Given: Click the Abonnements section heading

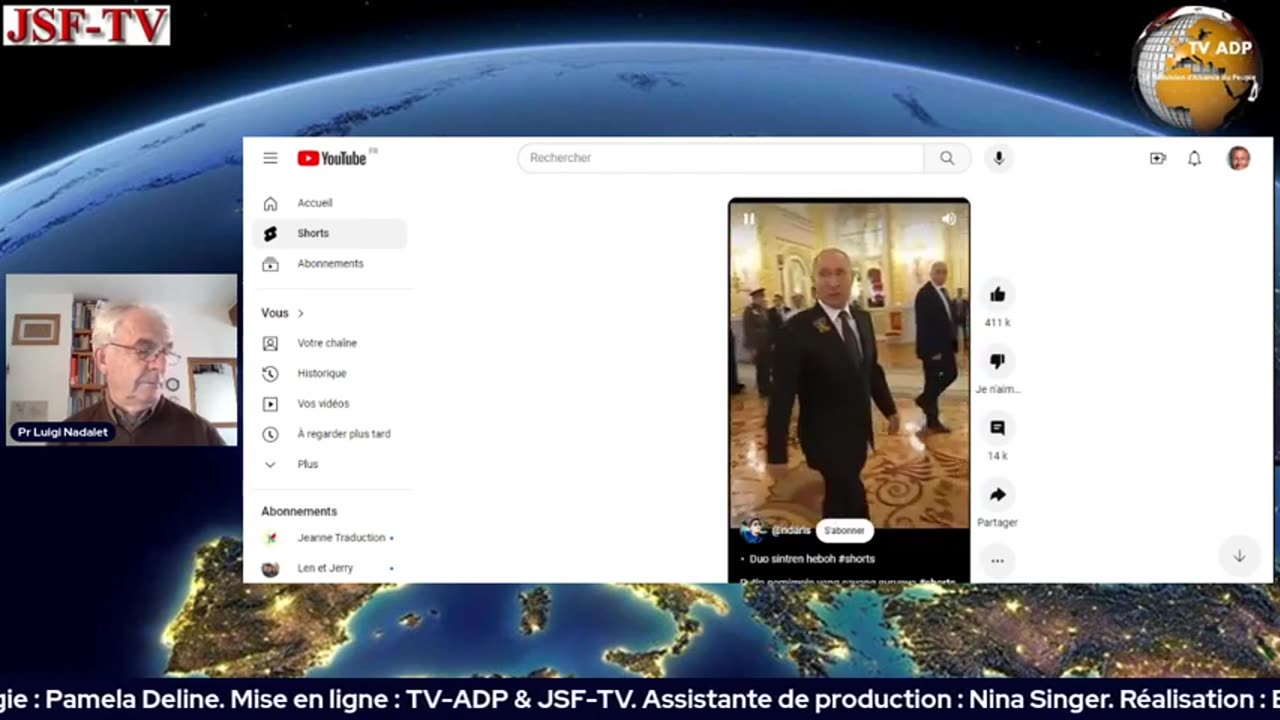Looking at the screenshot, I should coord(299,511).
